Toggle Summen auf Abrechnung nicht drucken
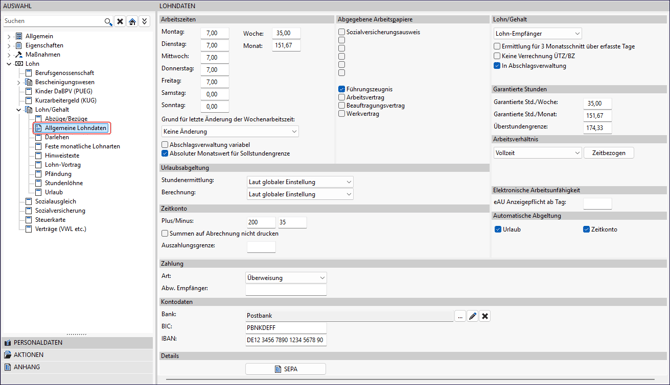Image resolution: width=670 pixels, height=385 pixels. click(165, 234)
